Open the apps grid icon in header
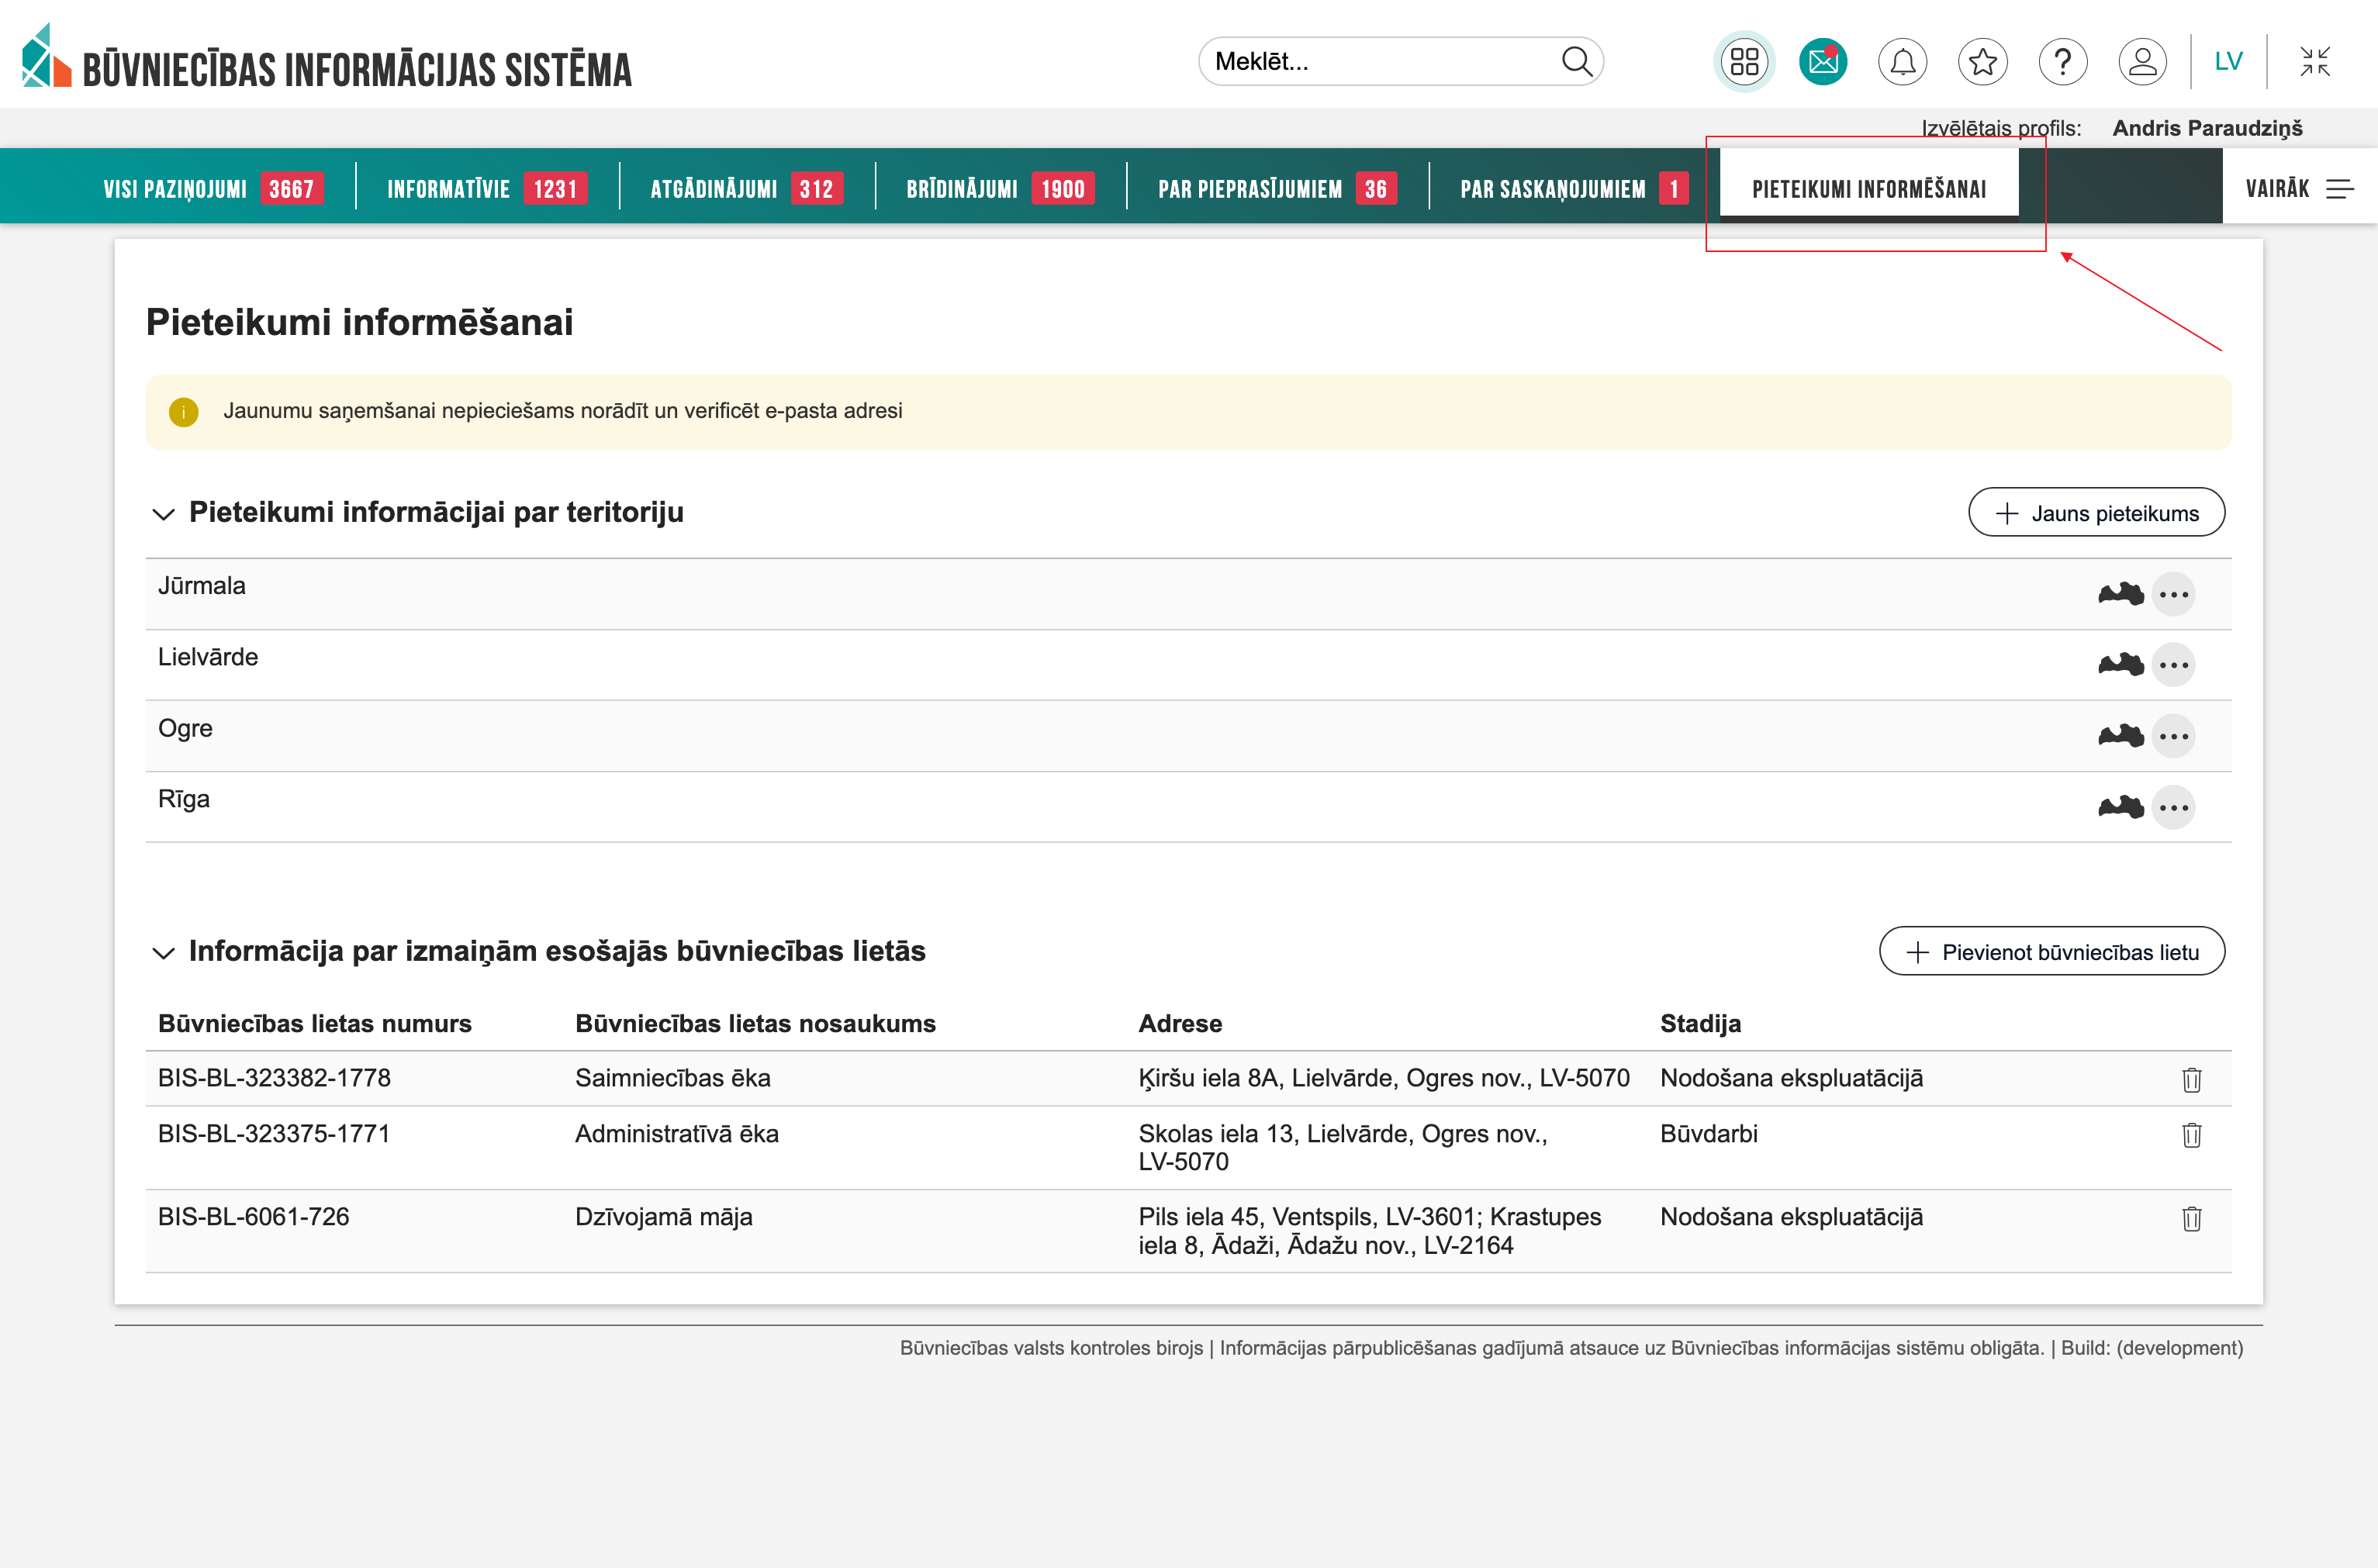 coord(1744,62)
